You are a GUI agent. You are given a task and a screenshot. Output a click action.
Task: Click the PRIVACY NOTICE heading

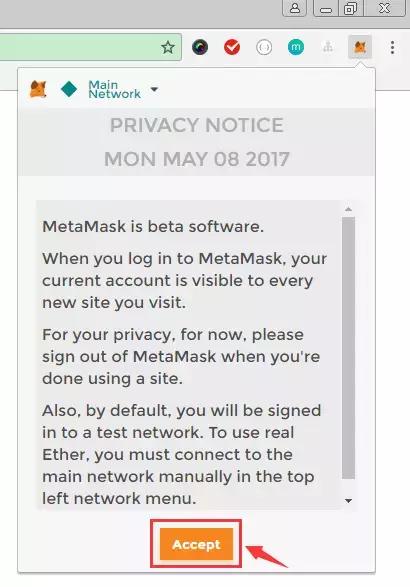pyautogui.click(x=197, y=125)
